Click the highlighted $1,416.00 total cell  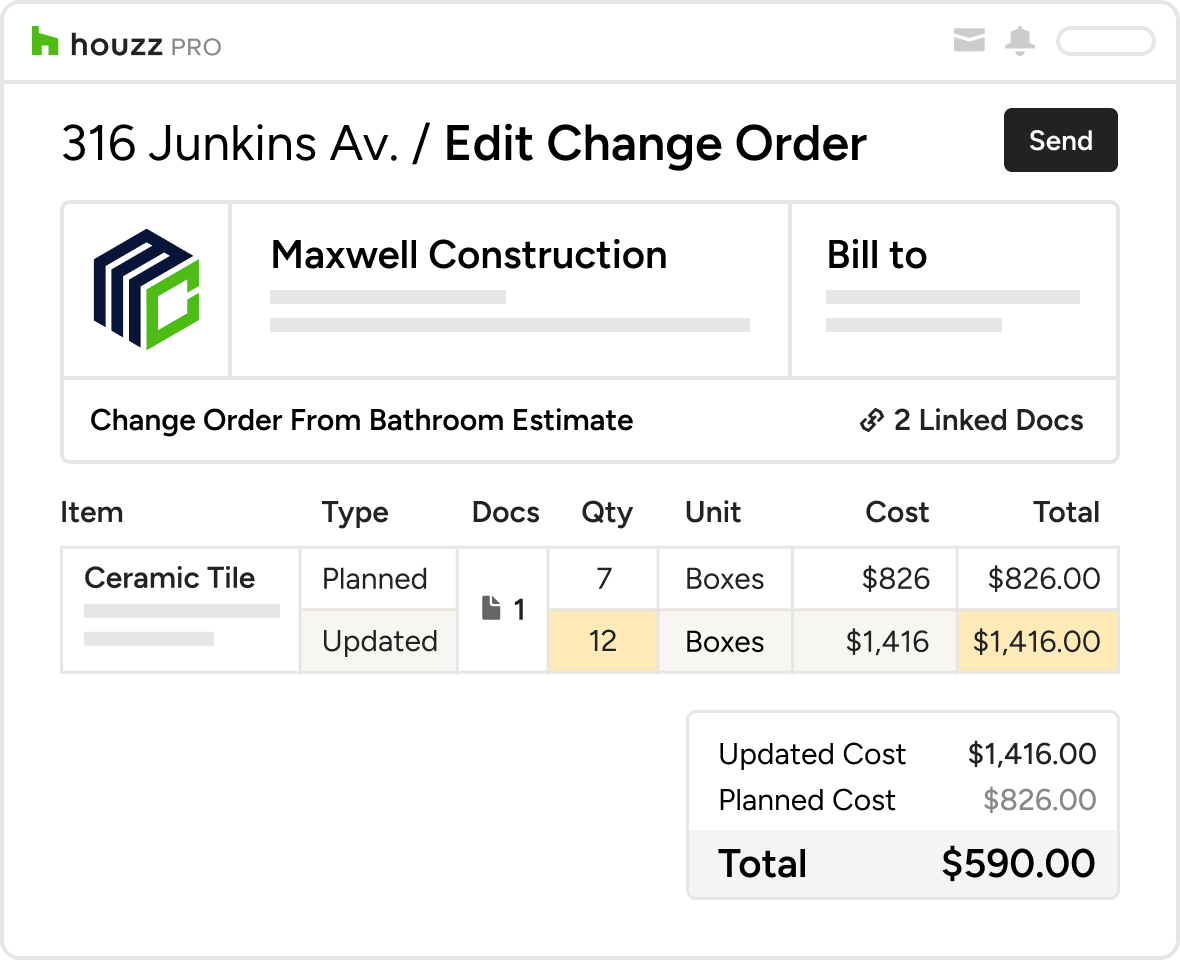click(1037, 641)
